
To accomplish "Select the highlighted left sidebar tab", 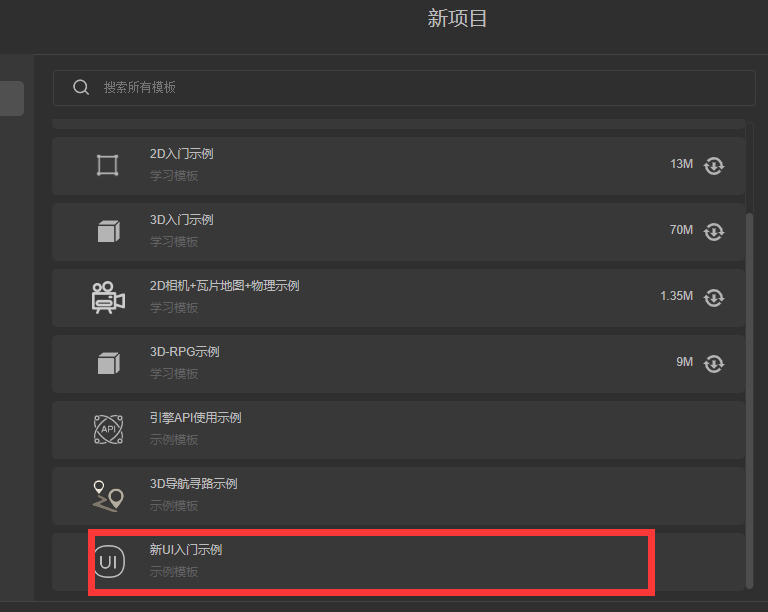I will pyautogui.click(x=12, y=98).
